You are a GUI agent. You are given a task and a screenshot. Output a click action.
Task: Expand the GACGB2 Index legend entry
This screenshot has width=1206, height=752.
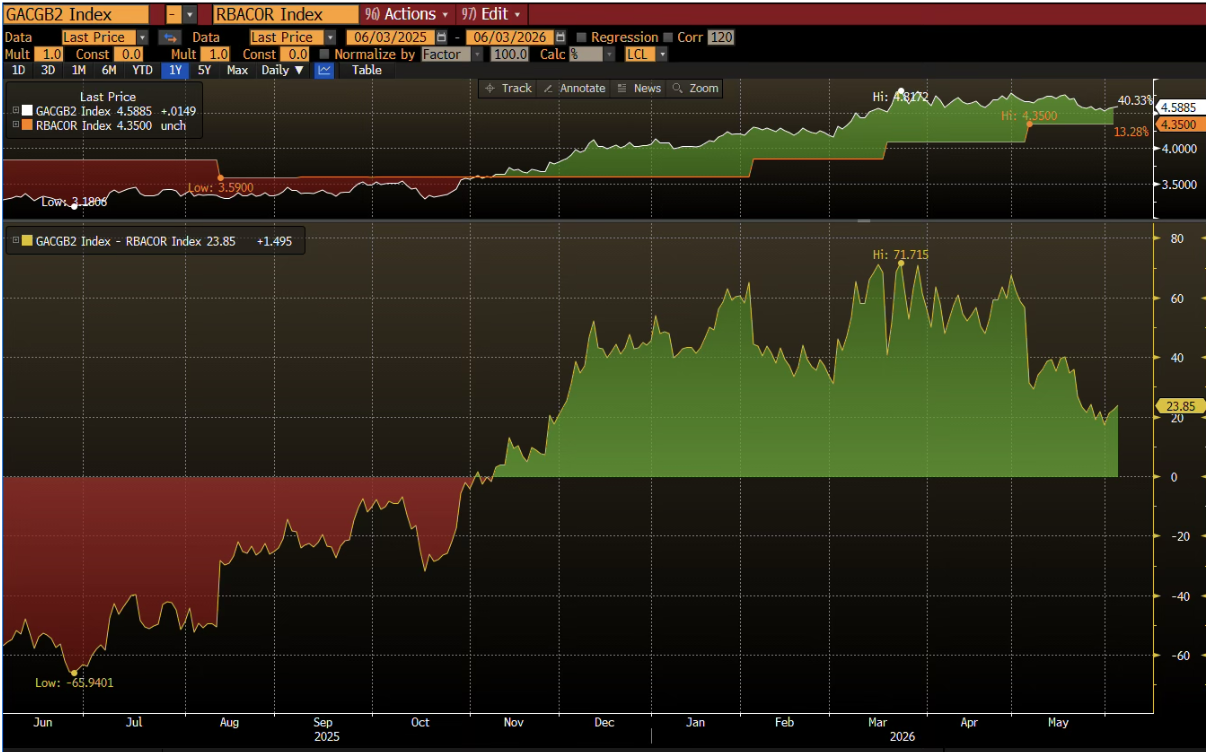pos(15,111)
